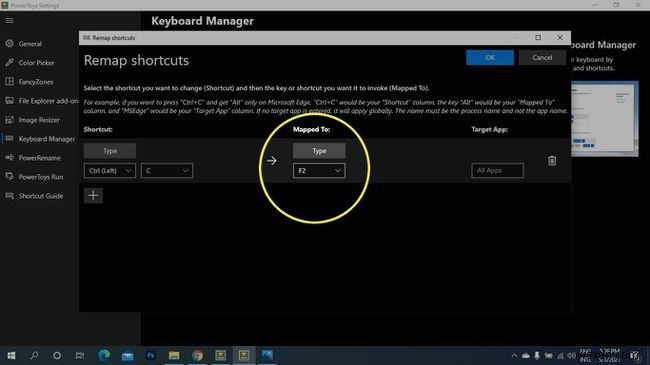Click the Image Resizer icon
This screenshot has width=650, height=365.
pos(10,119)
